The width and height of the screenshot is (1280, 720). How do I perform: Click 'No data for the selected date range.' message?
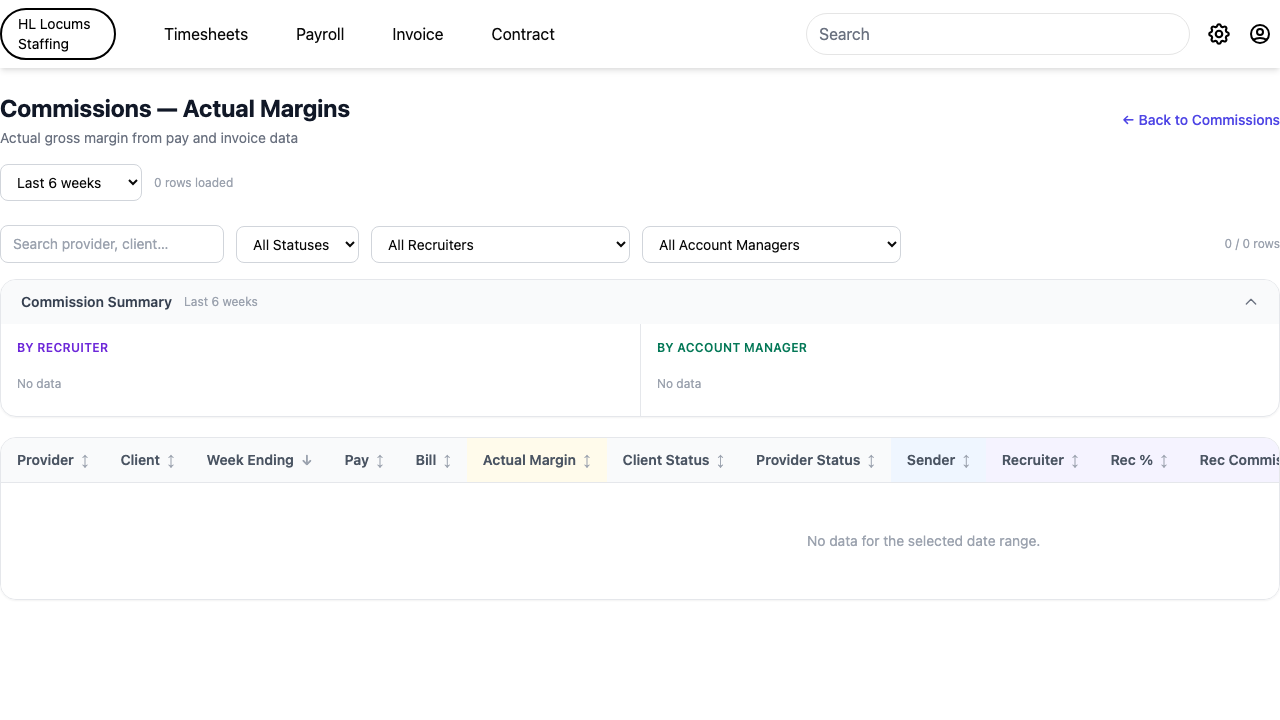pos(923,541)
